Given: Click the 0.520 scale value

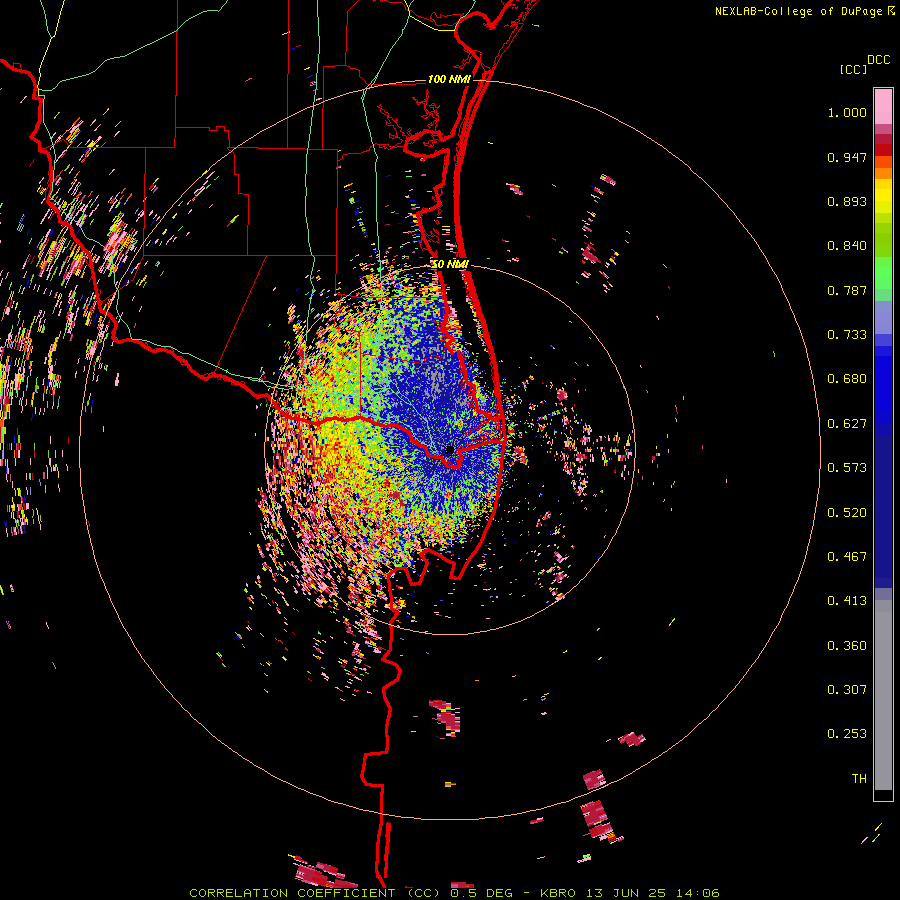Looking at the screenshot, I should click(x=847, y=513).
